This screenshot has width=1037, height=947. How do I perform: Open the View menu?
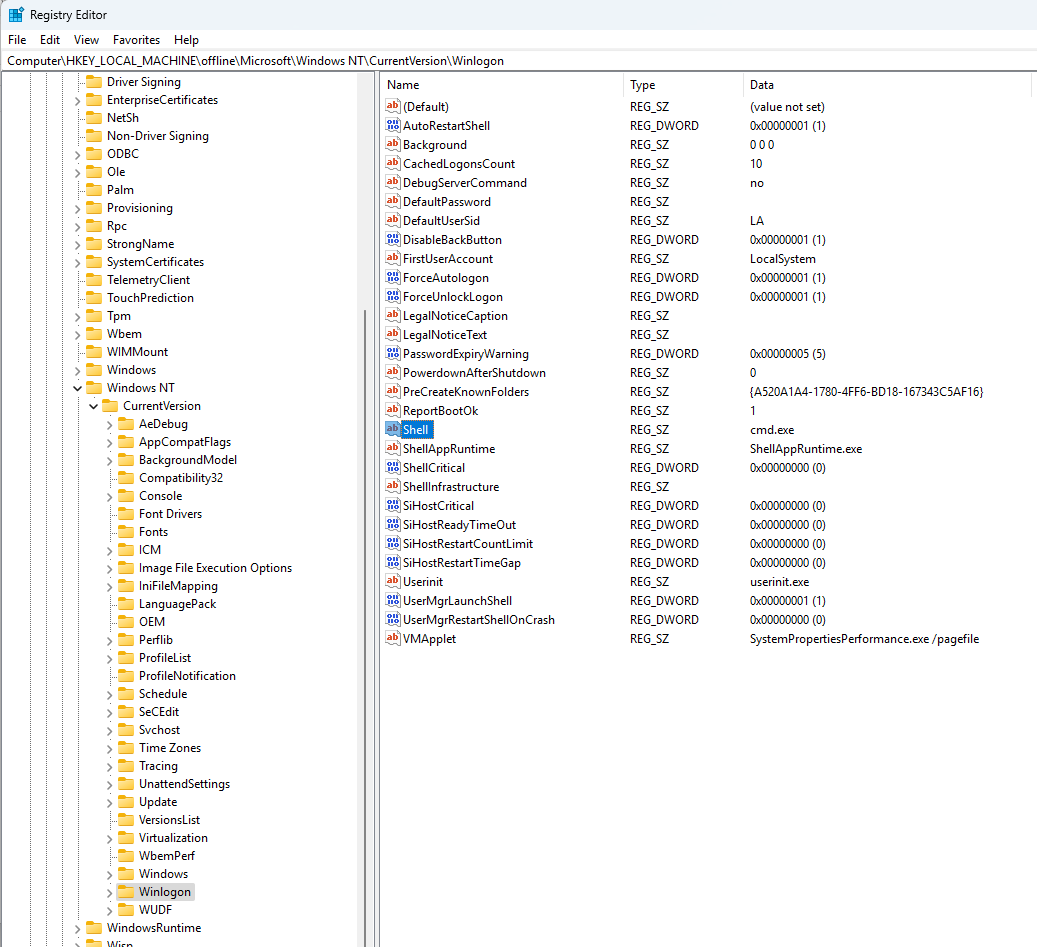pos(86,40)
